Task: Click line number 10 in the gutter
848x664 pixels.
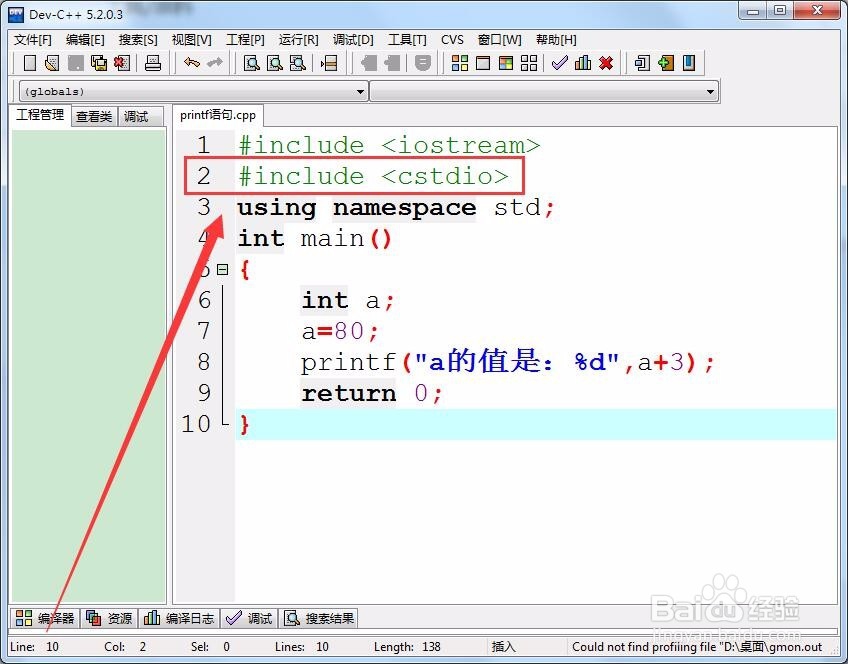Action: [196, 424]
